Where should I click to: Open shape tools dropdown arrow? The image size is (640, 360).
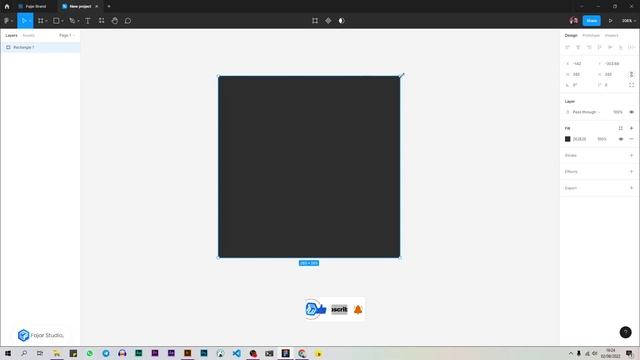pos(62,21)
